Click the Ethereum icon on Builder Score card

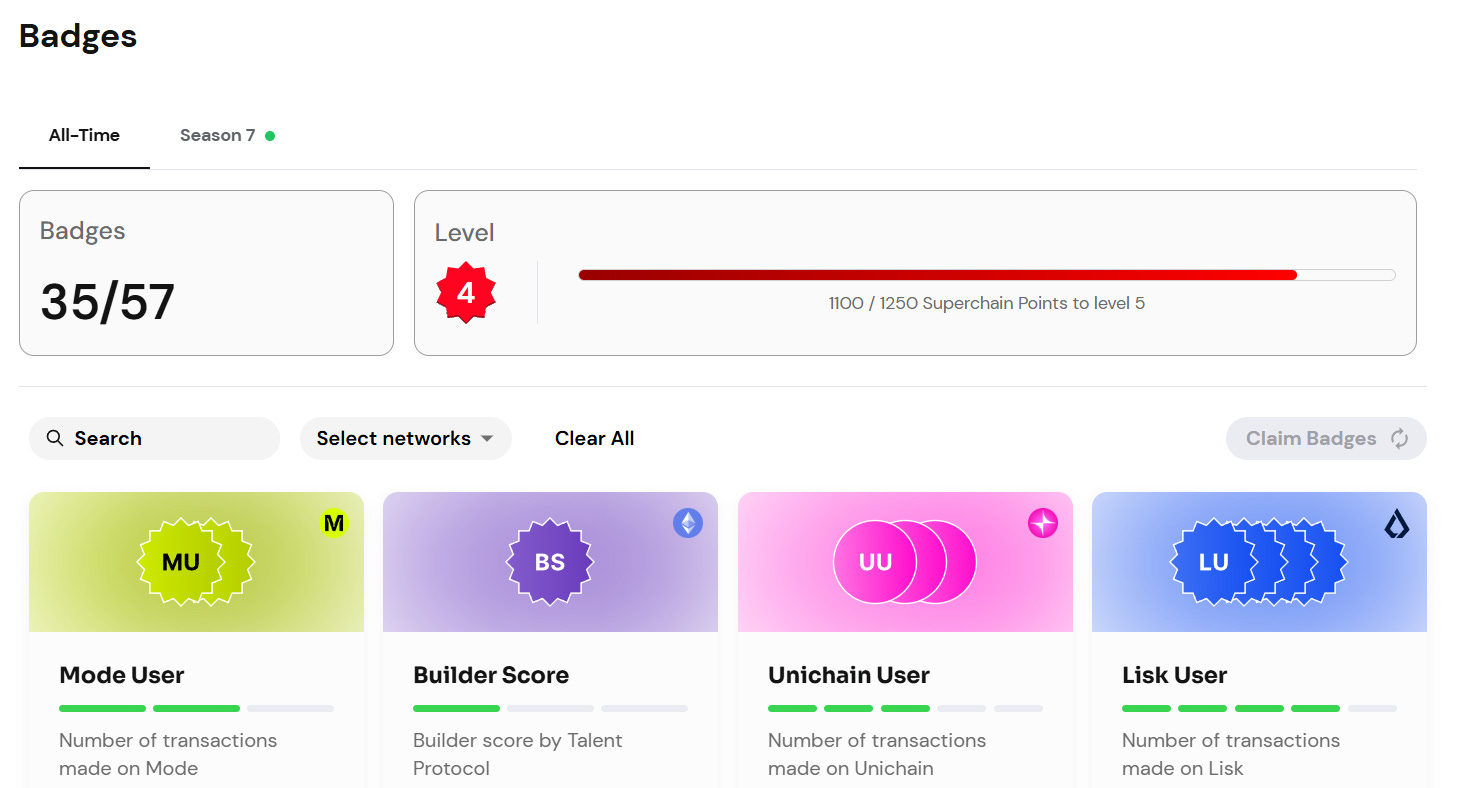(x=688, y=523)
